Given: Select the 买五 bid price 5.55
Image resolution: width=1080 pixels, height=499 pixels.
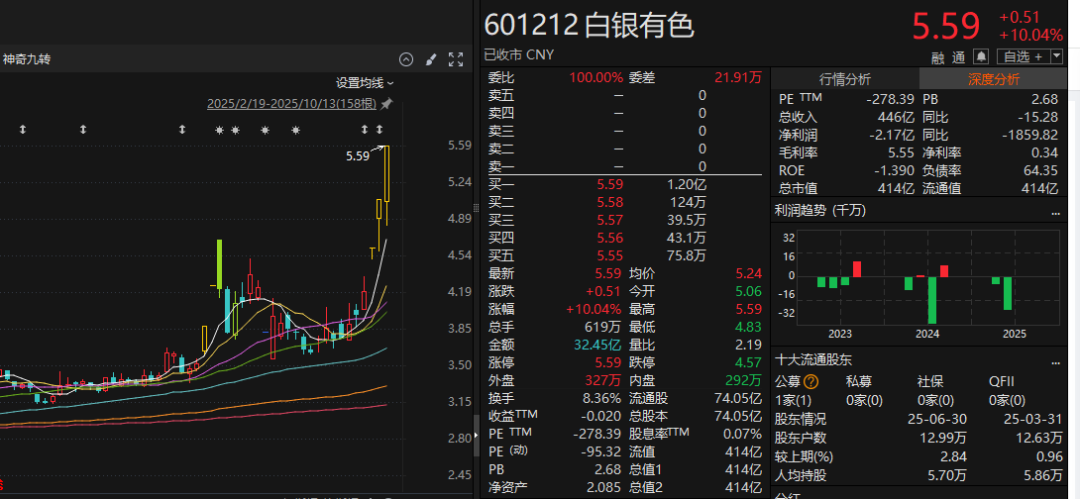Looking at the screenshot, I should tap(610, 256).
